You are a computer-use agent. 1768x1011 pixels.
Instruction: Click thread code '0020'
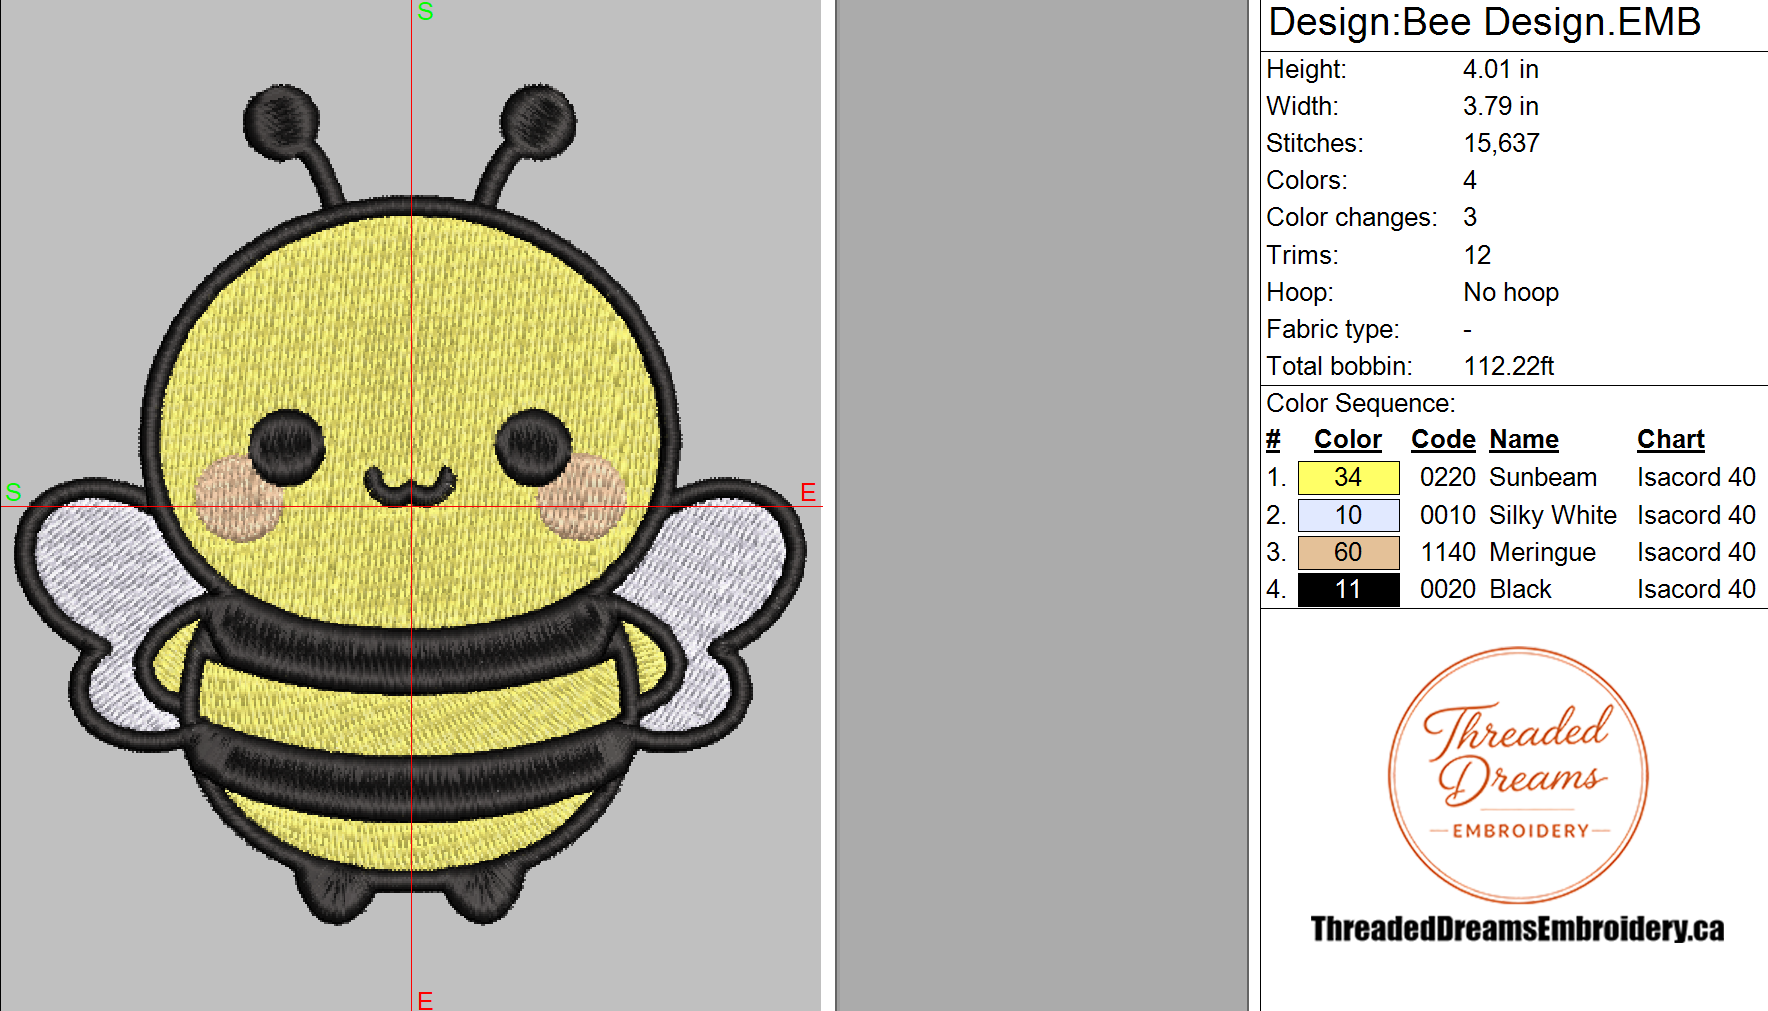pos(1447,589)
